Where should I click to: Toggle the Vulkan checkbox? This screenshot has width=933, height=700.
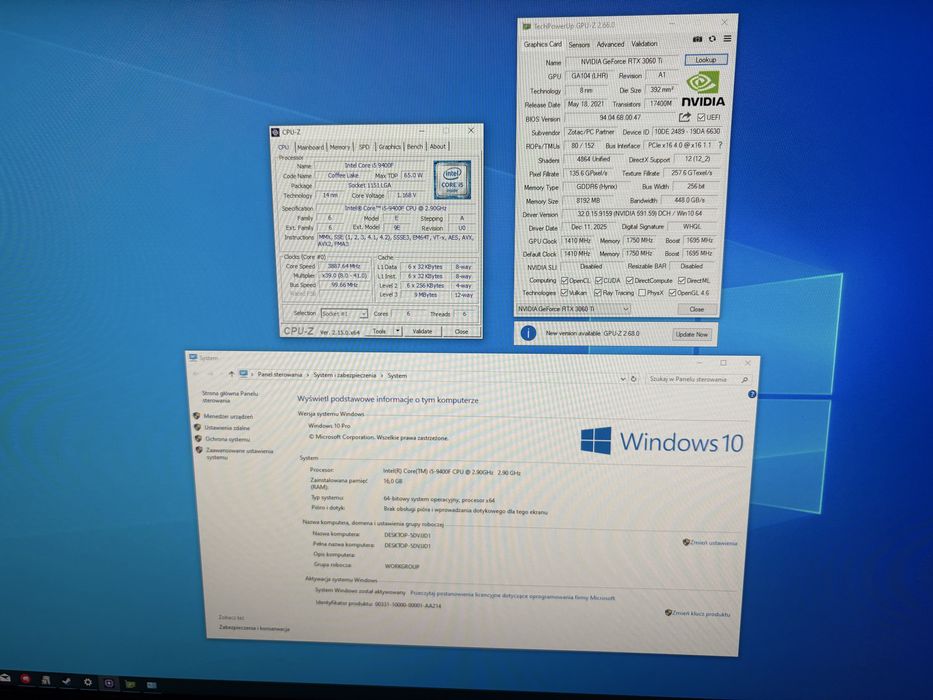coord(564,292)
